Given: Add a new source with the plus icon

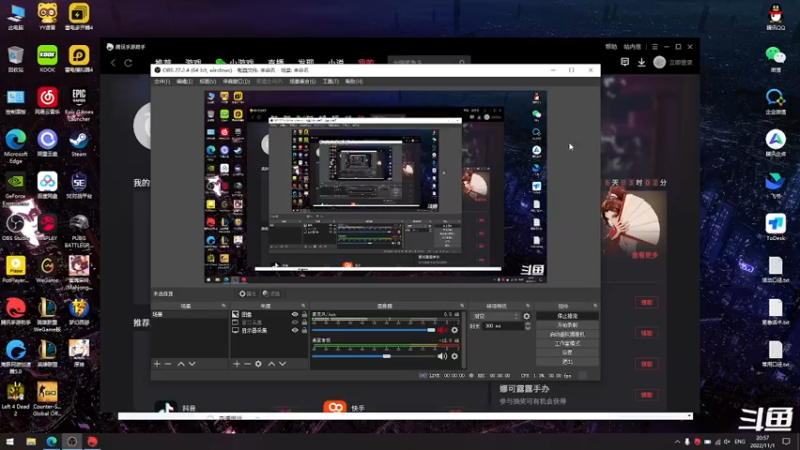Looking at the screenshot, I should tap(236, 364).
